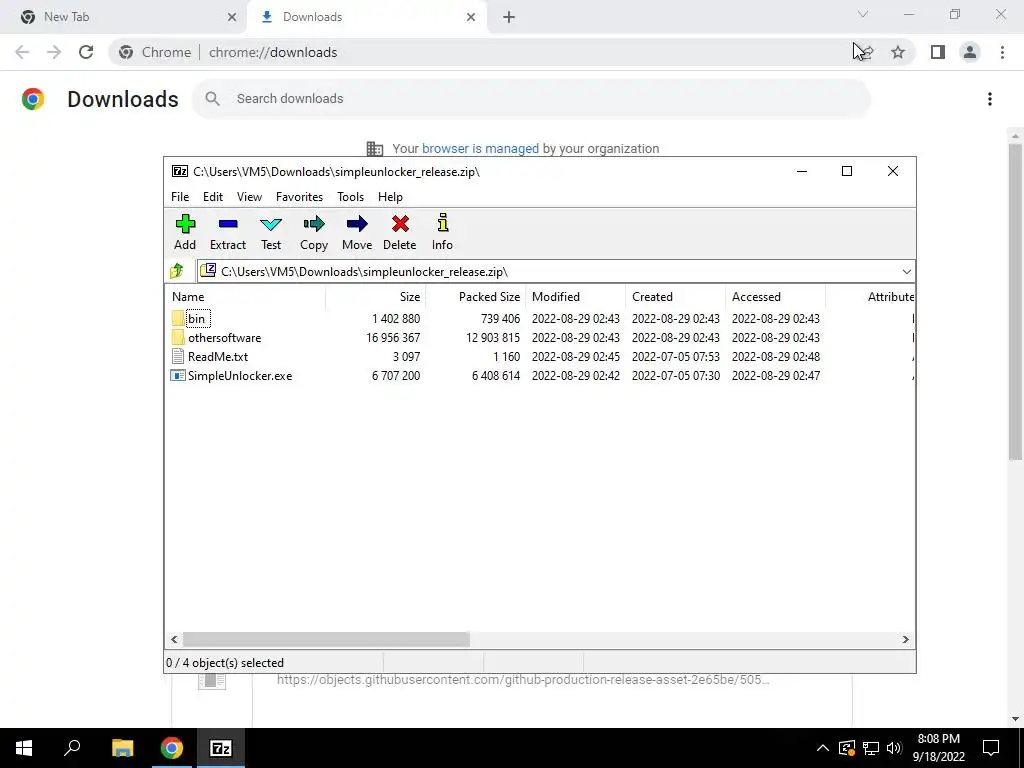Click the Add toolbar icon in 7-Zip
The width and height of the screenshot is (1024, 768).
pos(185,232)
